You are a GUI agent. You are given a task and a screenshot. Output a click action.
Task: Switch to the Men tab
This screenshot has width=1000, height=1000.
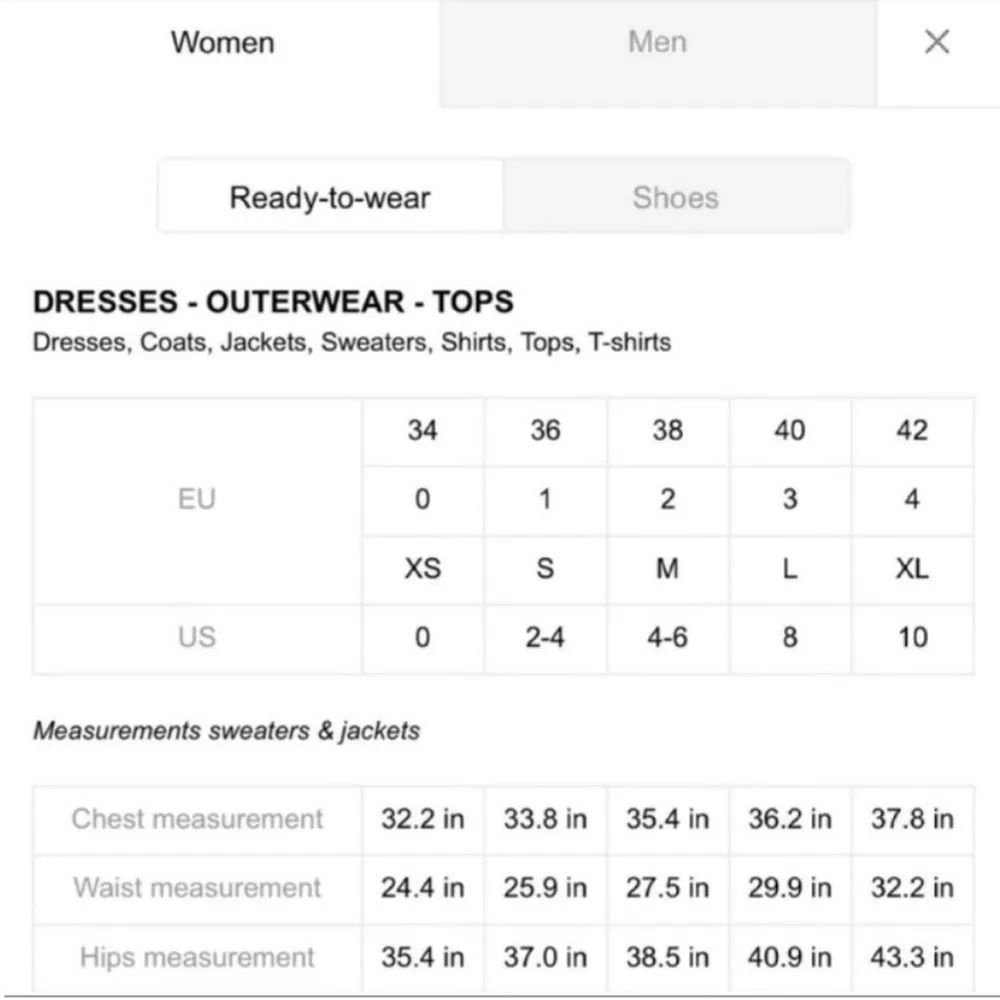[x=657, y=42]
